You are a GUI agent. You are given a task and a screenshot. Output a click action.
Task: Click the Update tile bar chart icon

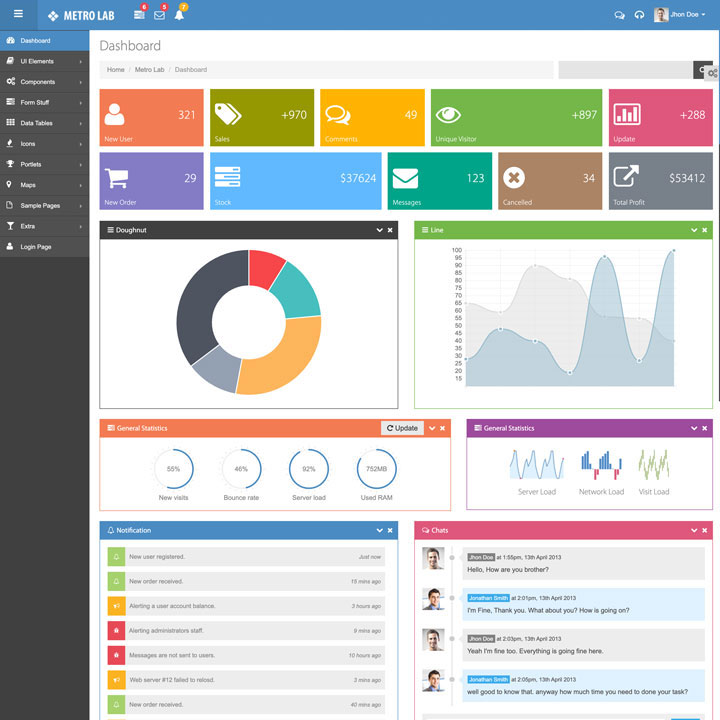tap(627, 114)
